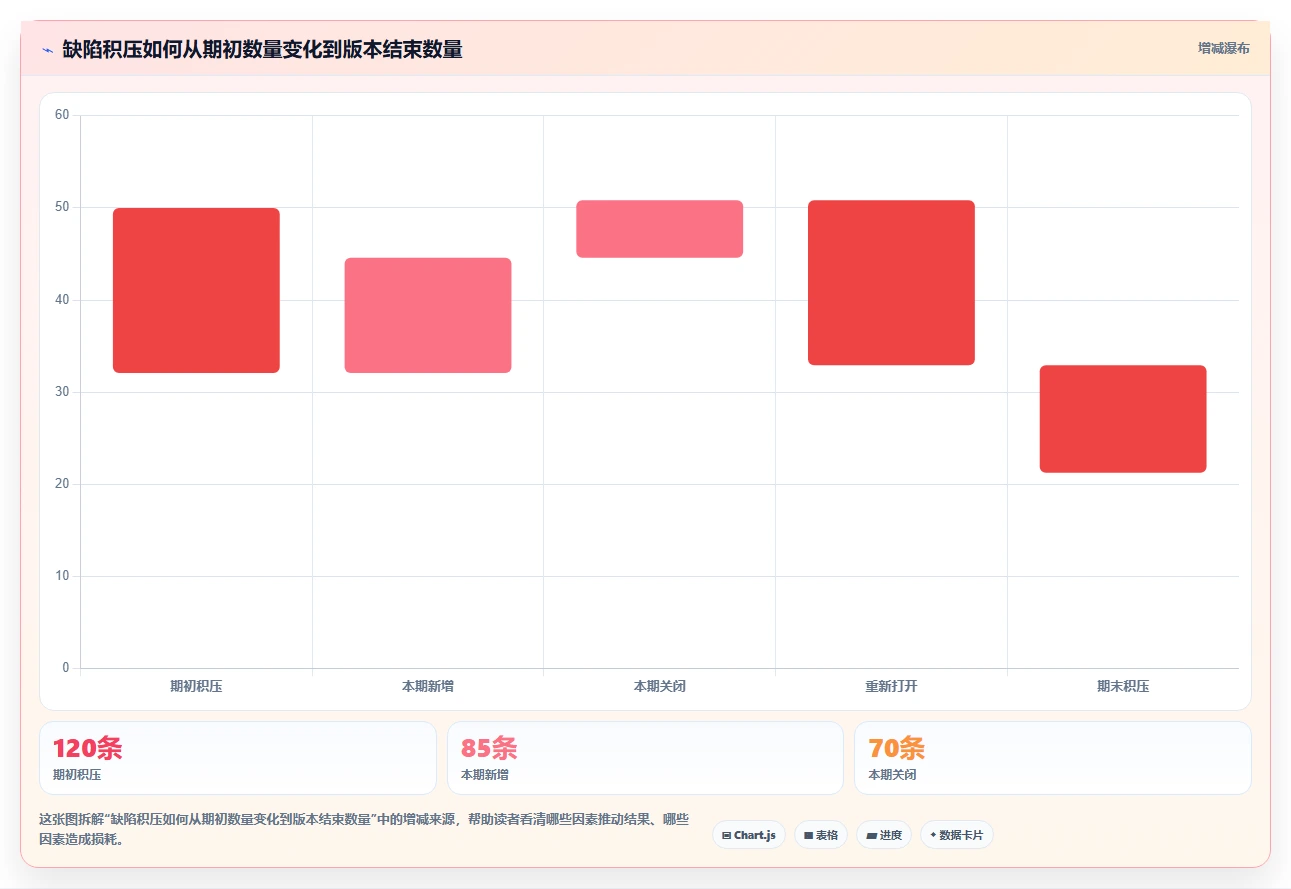Click the description paragraph starting 这张图拆解
The width and height of the screenshot is (1291, 889).
point(364,829)
